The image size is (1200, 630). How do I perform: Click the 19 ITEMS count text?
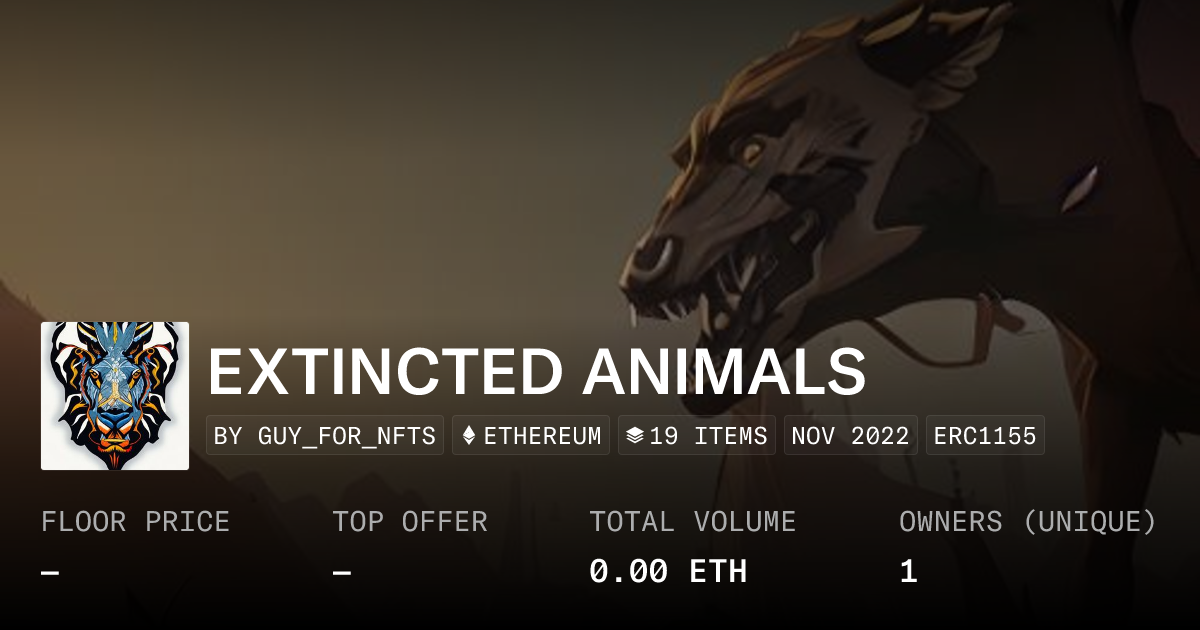click(708, 436)
